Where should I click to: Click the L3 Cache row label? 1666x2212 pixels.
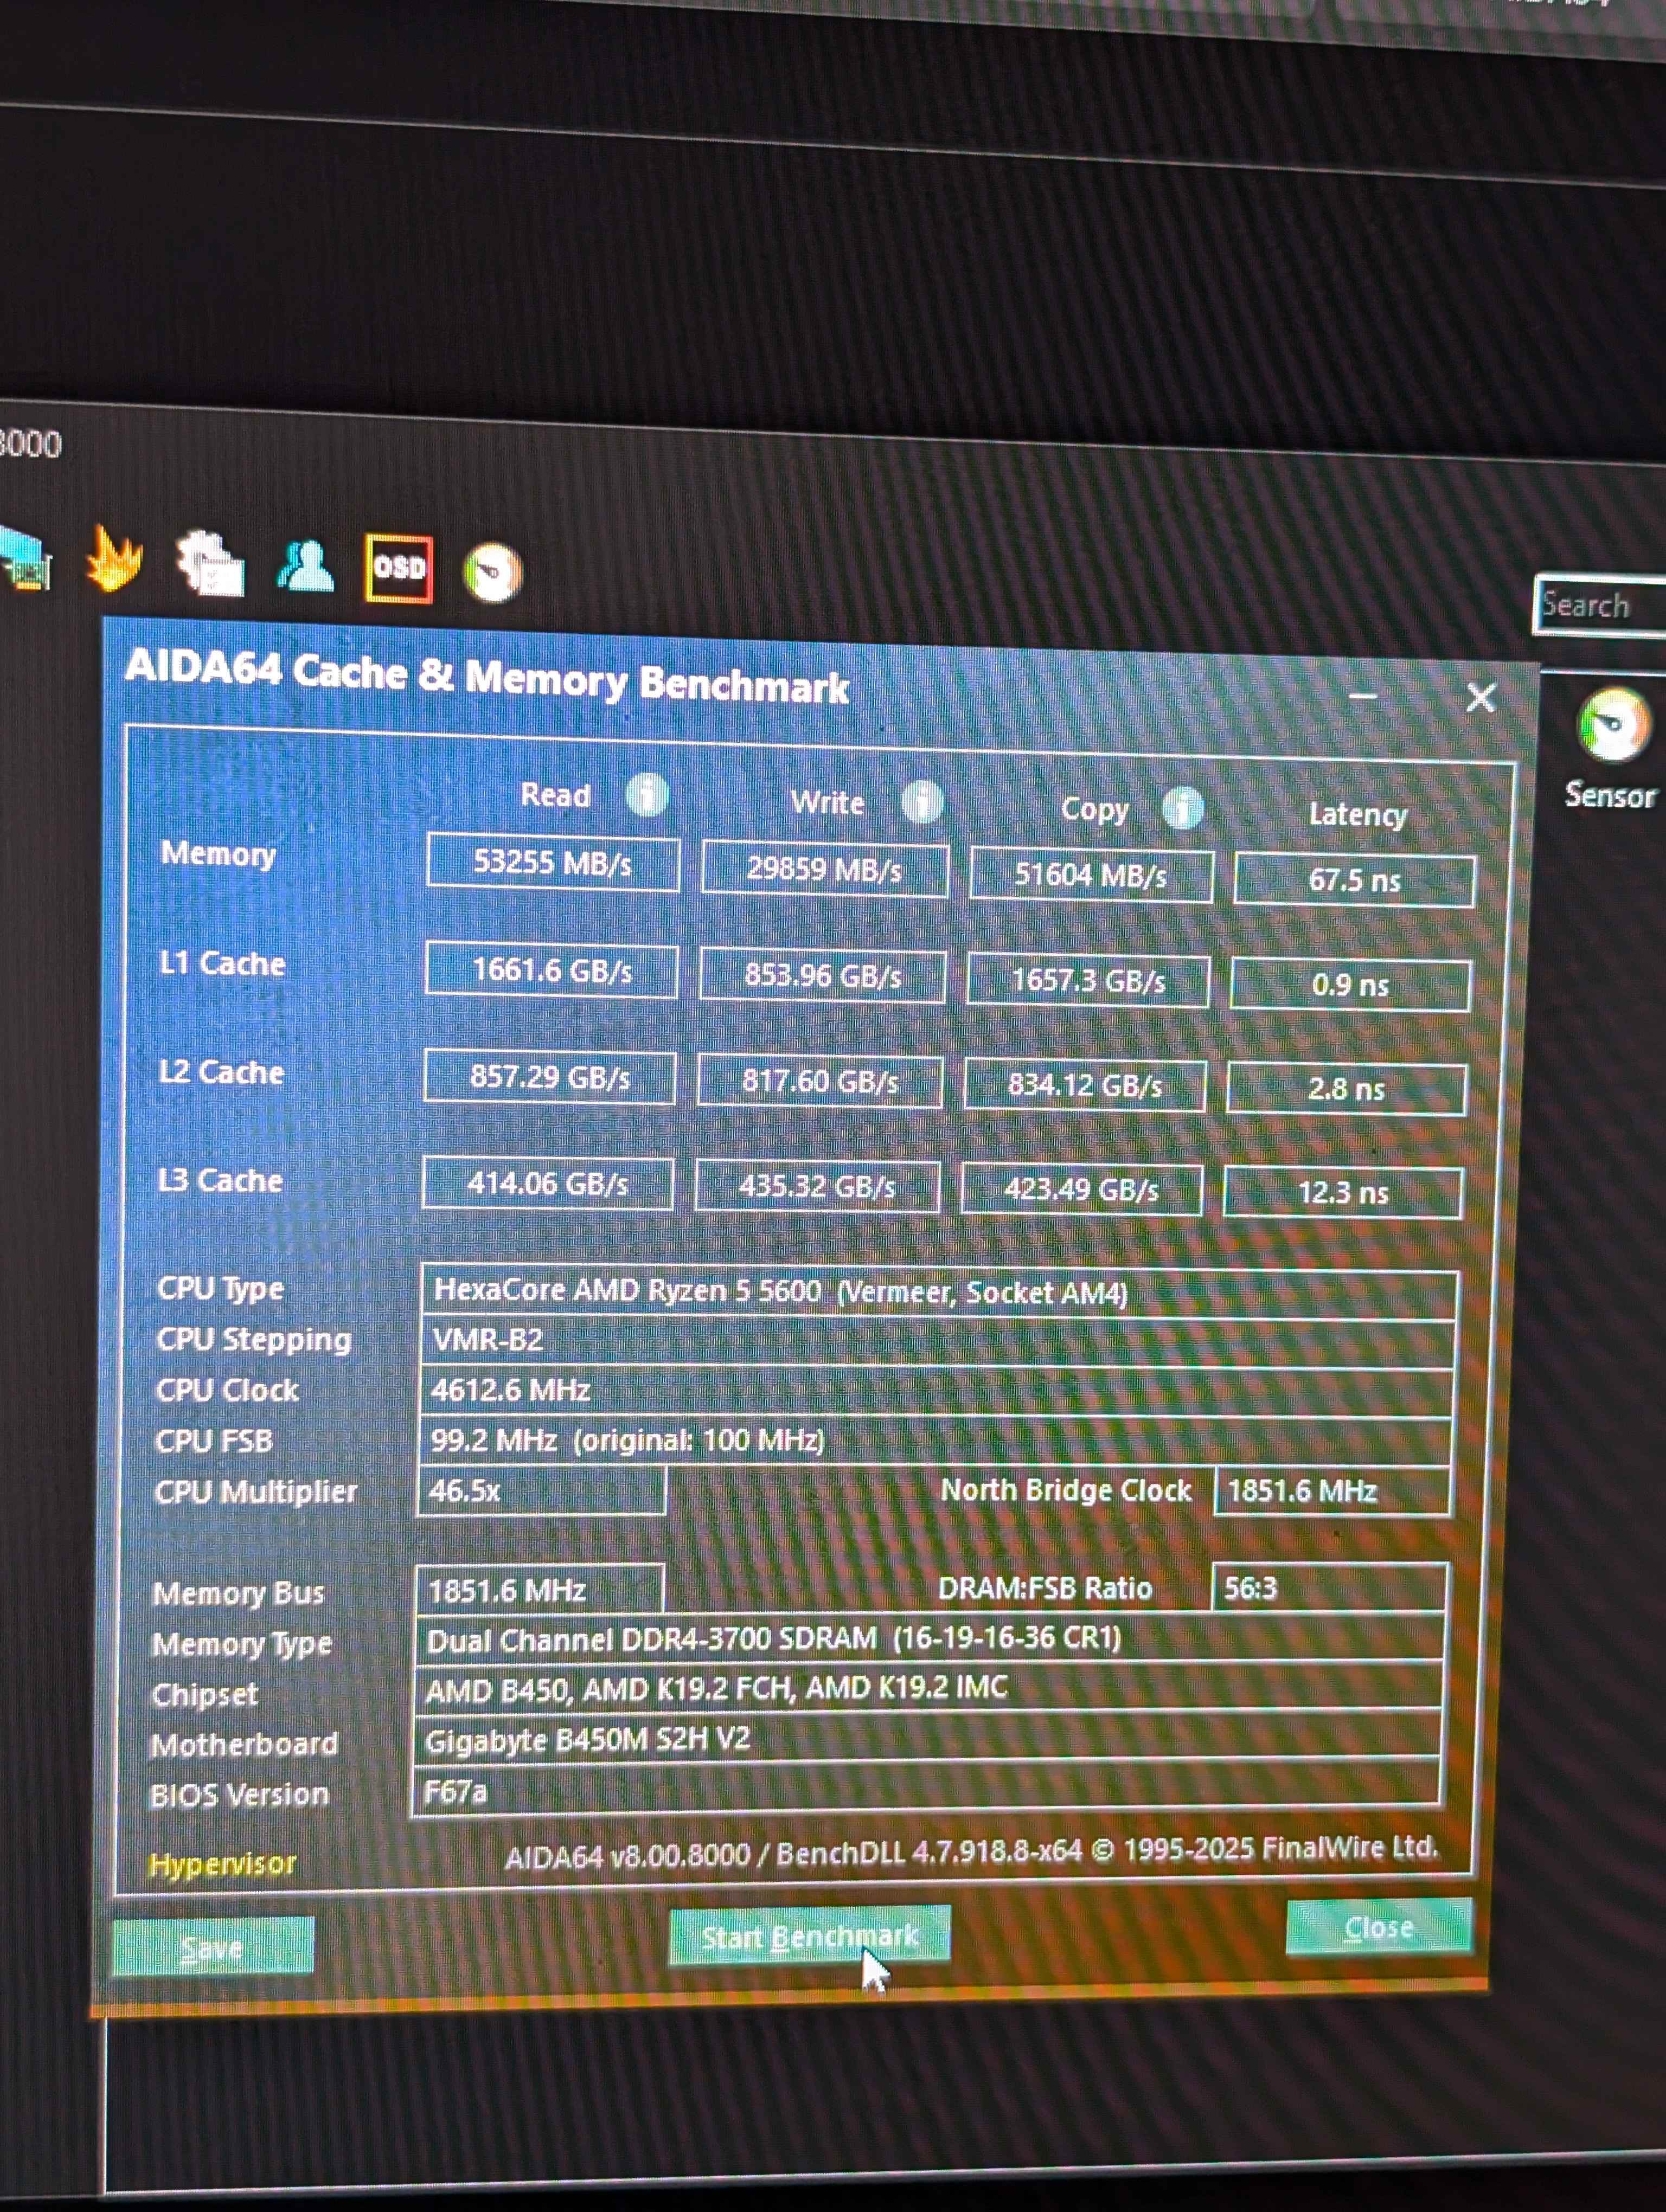pyautogui.click(x=220, y=1181)
